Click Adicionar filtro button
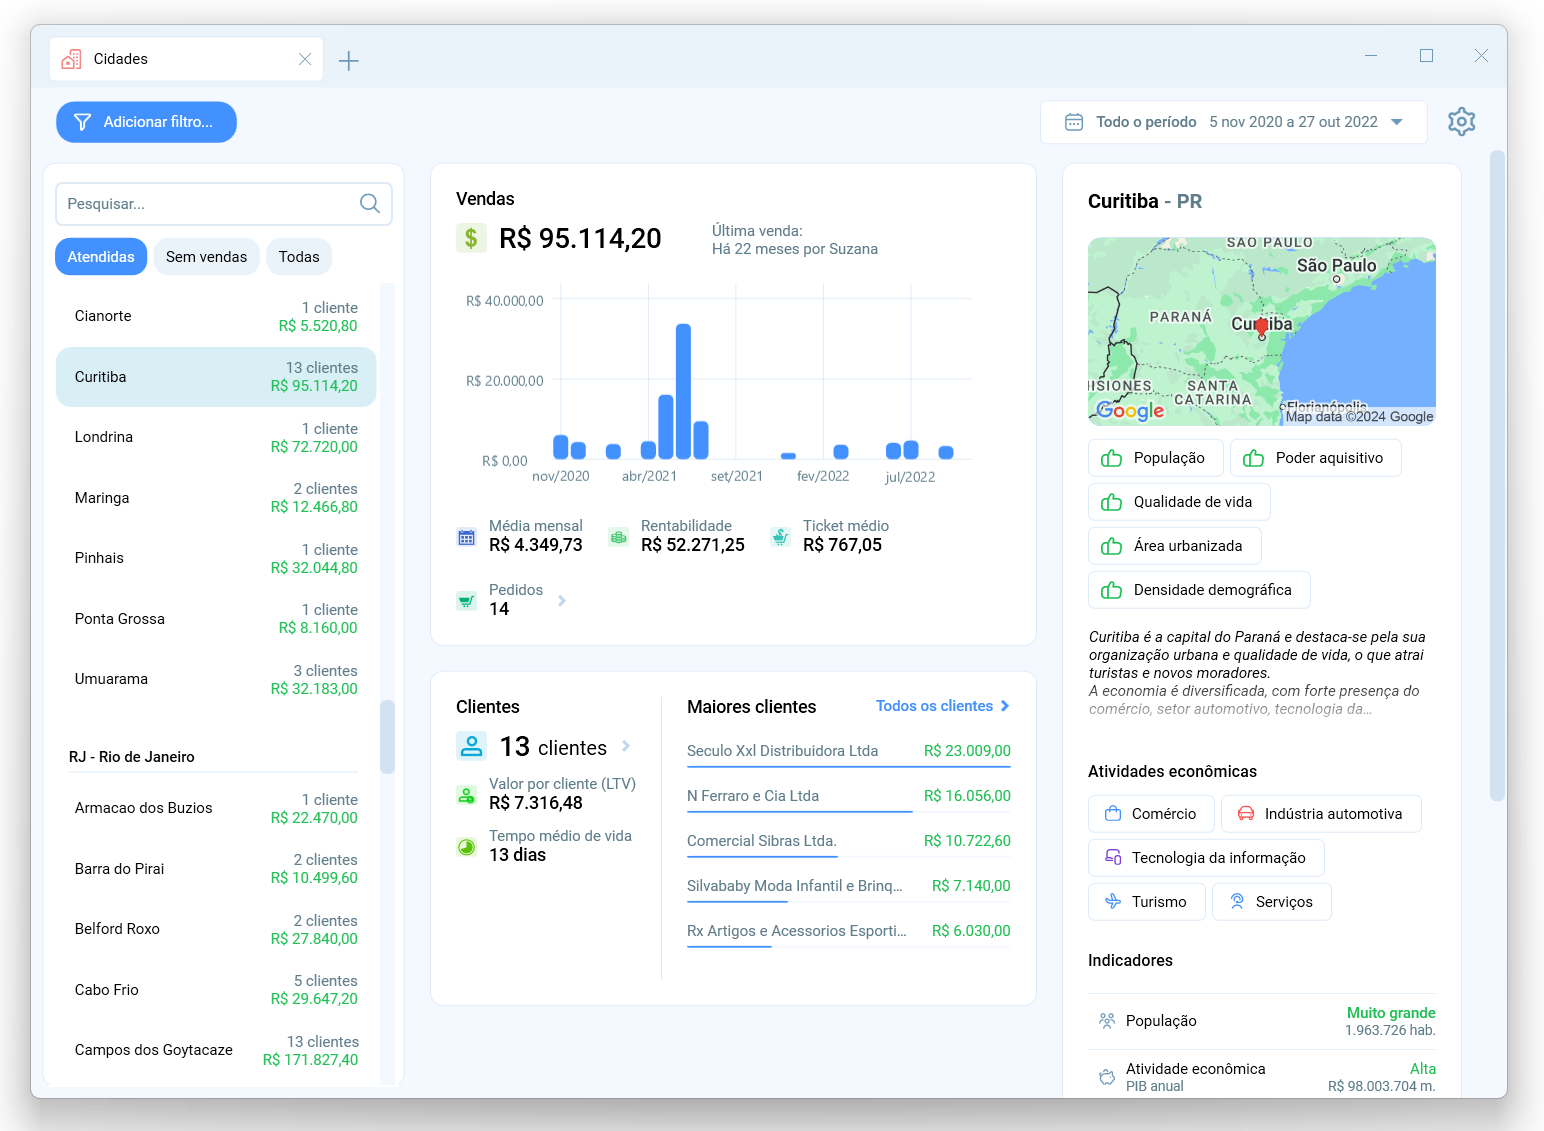Viewport: 1544px width, 1131px height. (146, 122)
